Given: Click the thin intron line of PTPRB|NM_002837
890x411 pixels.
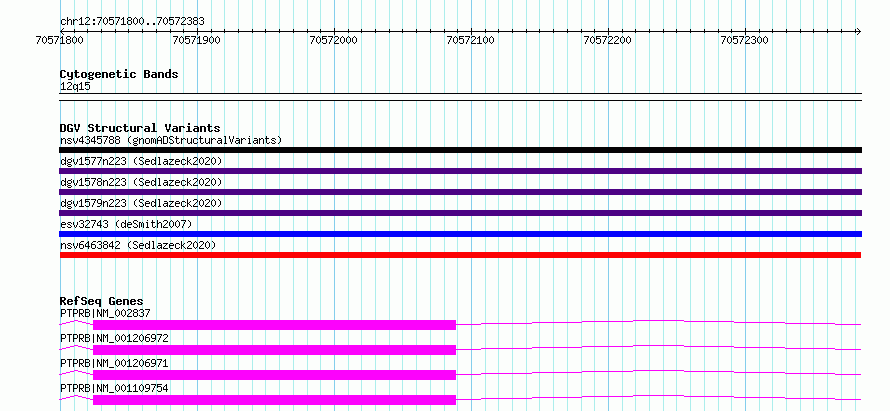Looking at the screenshot, I should pyautogui.click(x=658, y=321).
